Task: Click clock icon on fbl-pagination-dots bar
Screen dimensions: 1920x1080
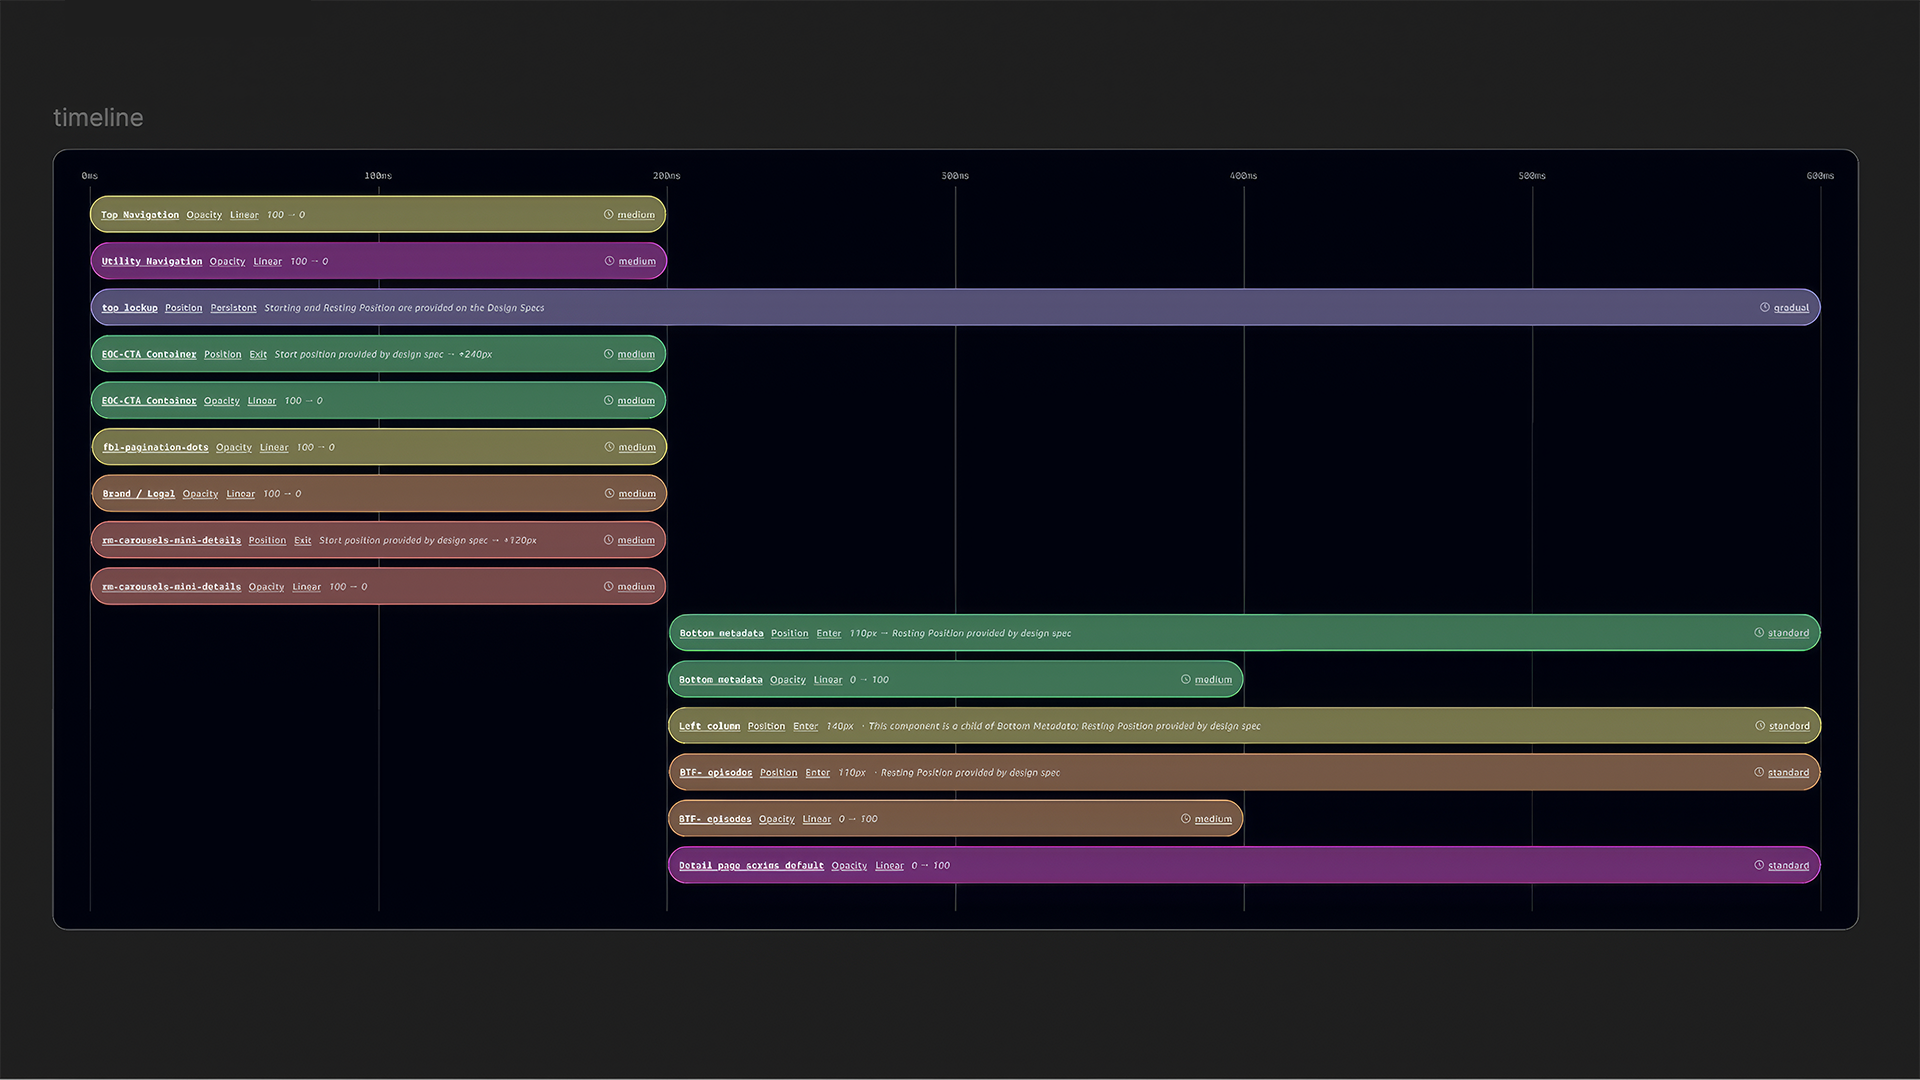Action: pos(609,447)
